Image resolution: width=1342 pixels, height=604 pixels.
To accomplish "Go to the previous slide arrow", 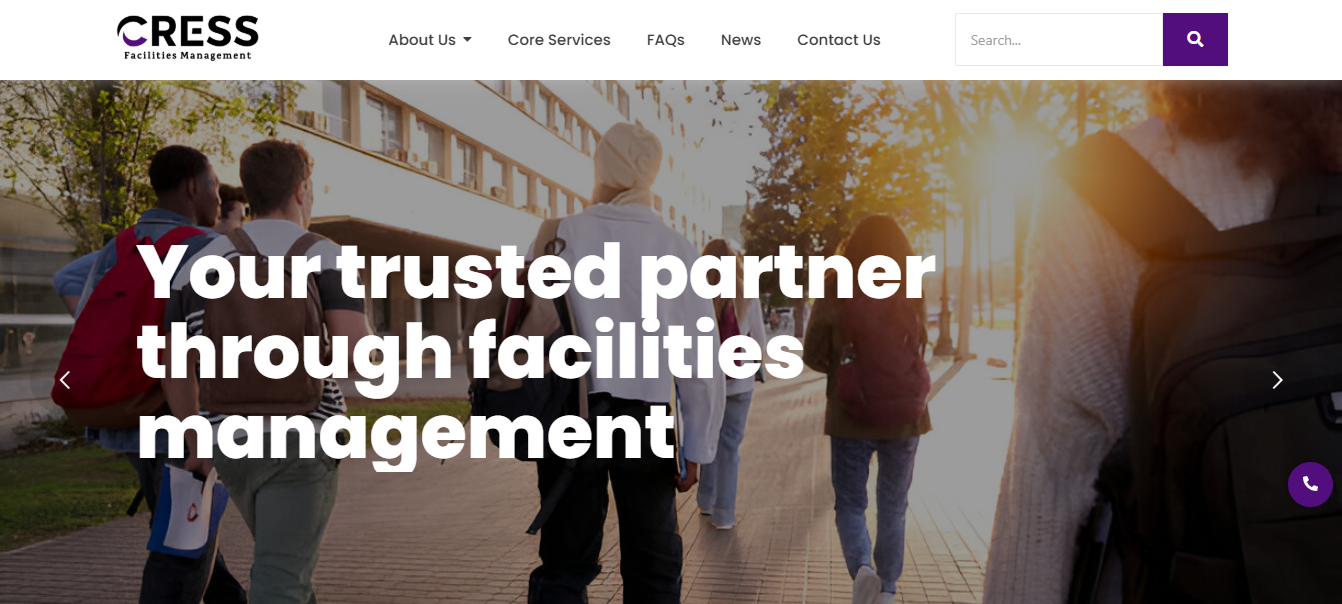I will pos(65,380).
